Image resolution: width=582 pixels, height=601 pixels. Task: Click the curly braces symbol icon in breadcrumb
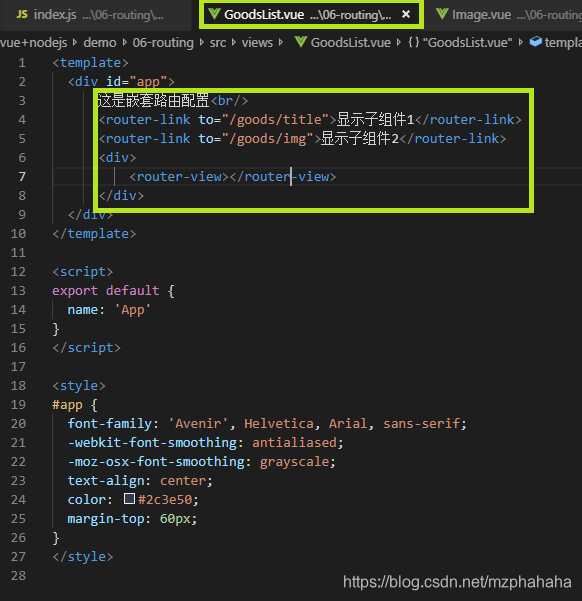pos(414,42)
